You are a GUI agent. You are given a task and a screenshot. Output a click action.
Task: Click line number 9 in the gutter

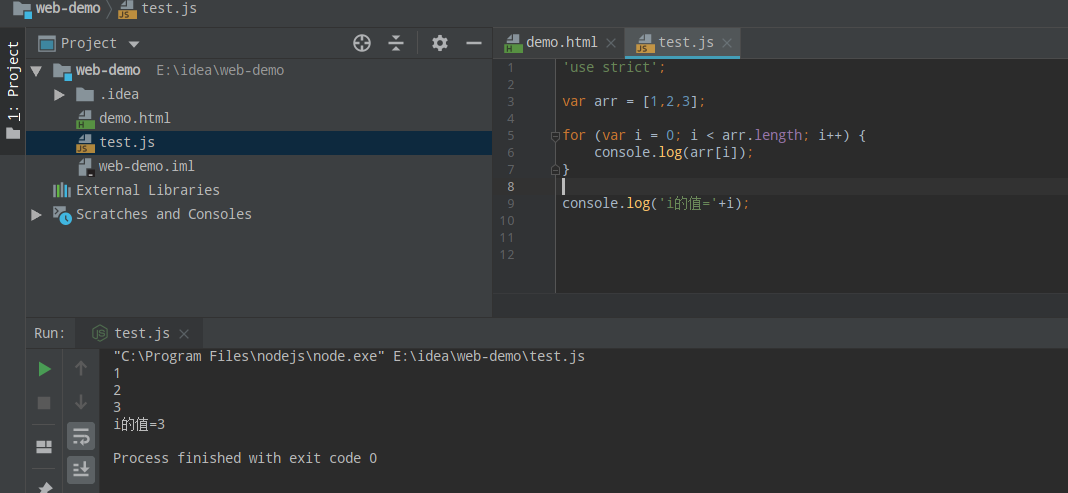pos(510,204)
